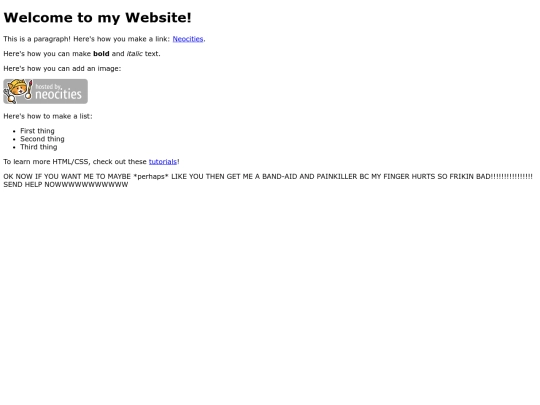Open the Neocities link
540x405 pixels.
pyautogui.click(x=188, y=39)
